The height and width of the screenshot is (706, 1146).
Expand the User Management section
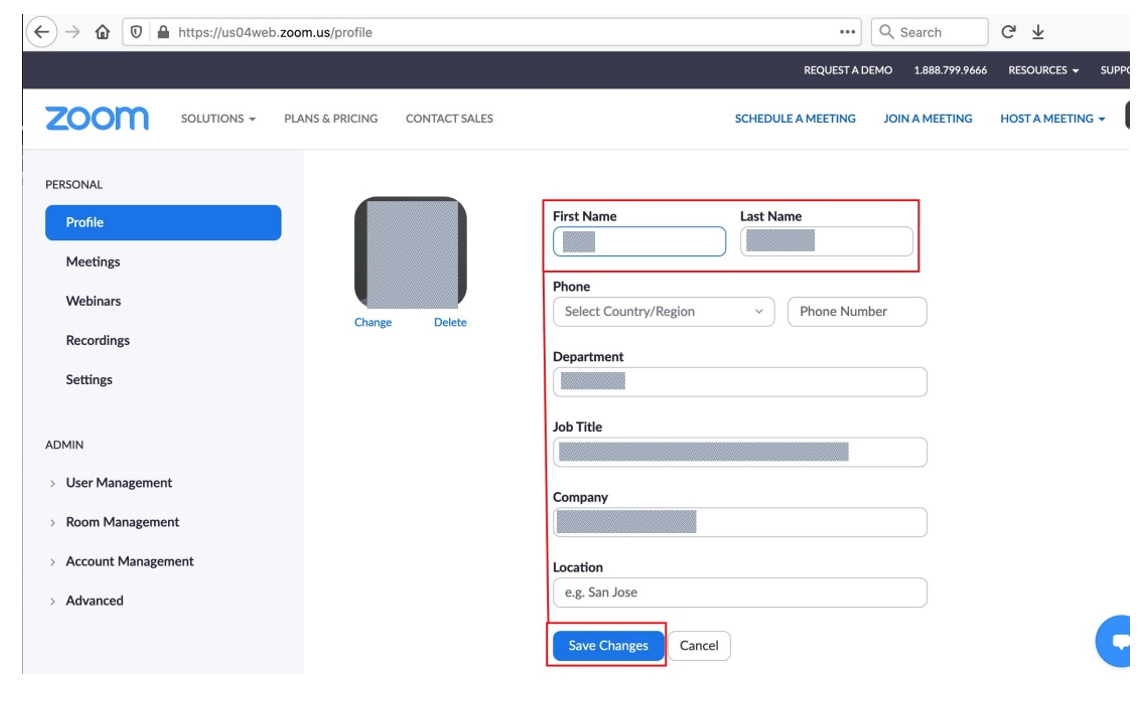click(x=118, y=483)
